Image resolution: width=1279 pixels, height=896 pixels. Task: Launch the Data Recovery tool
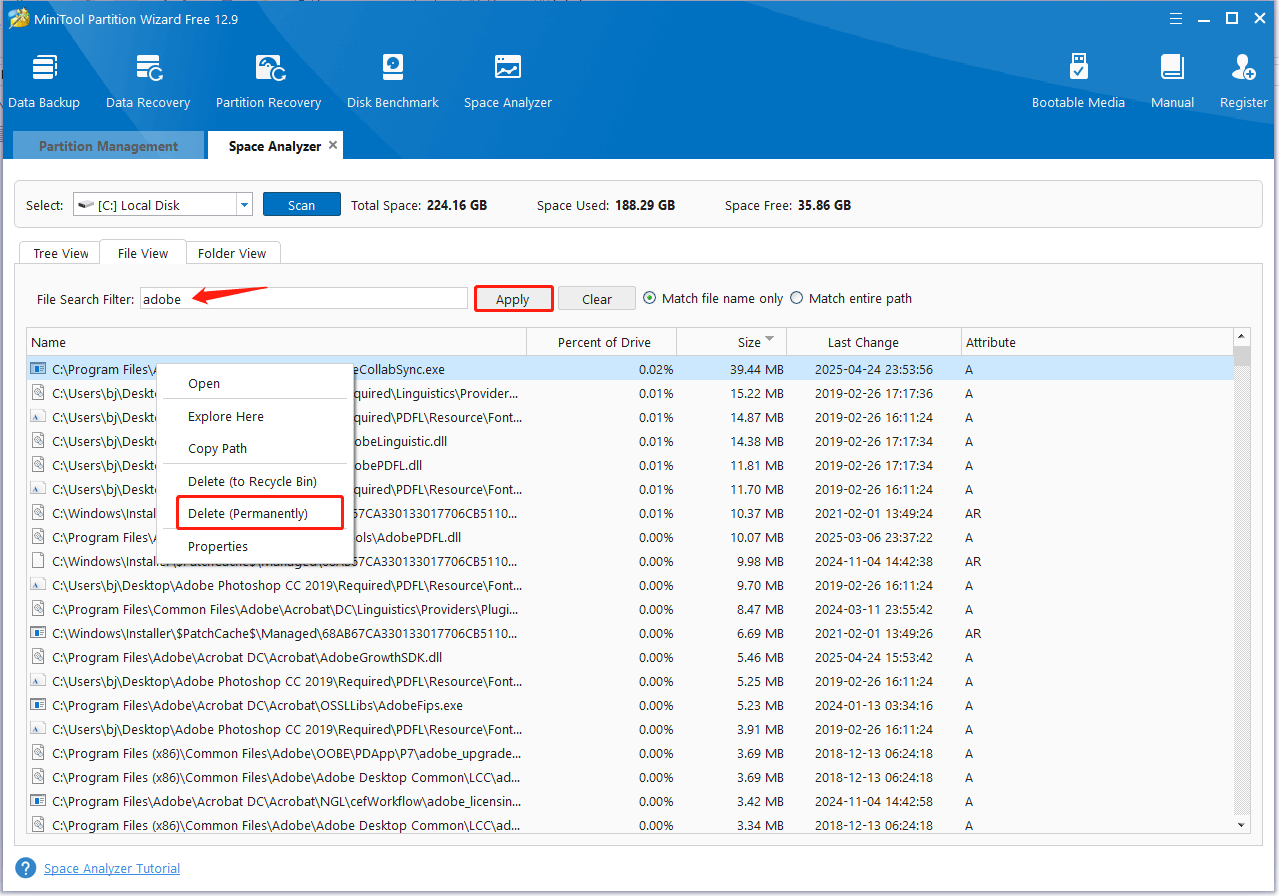tap(148, 81)
